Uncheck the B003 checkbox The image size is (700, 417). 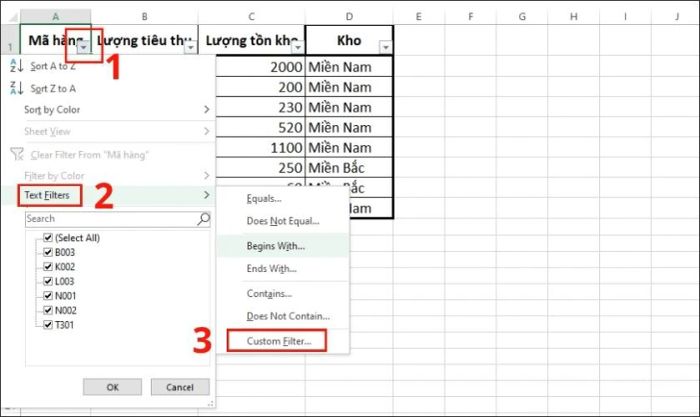[x=48, y=252]
